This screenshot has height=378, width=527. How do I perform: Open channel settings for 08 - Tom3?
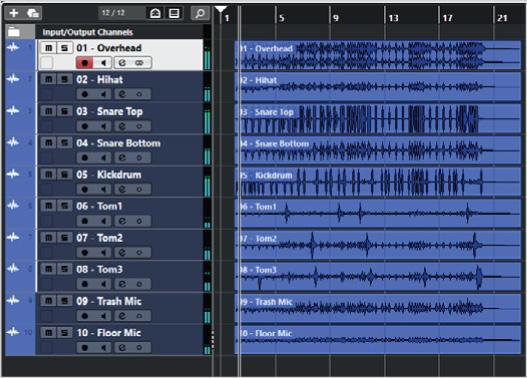point(122,284)
